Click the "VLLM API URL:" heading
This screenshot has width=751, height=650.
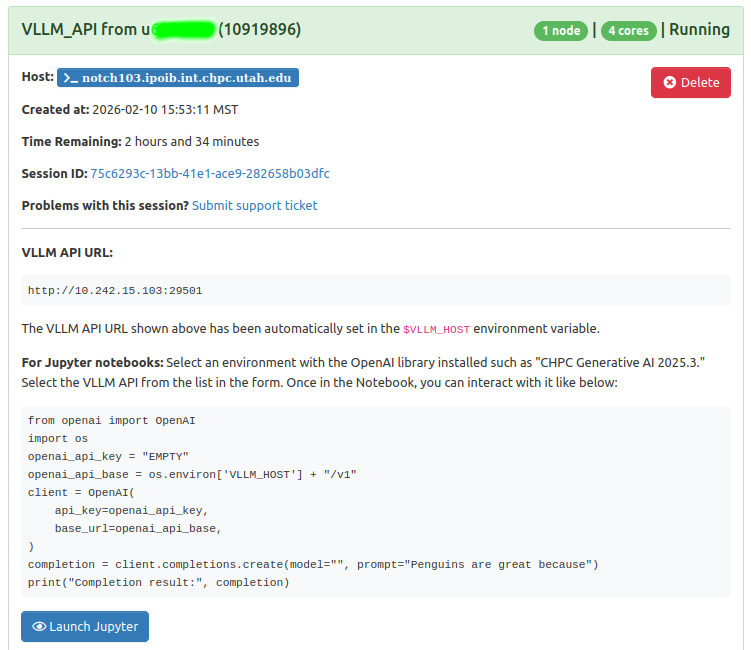coord(67,252)
